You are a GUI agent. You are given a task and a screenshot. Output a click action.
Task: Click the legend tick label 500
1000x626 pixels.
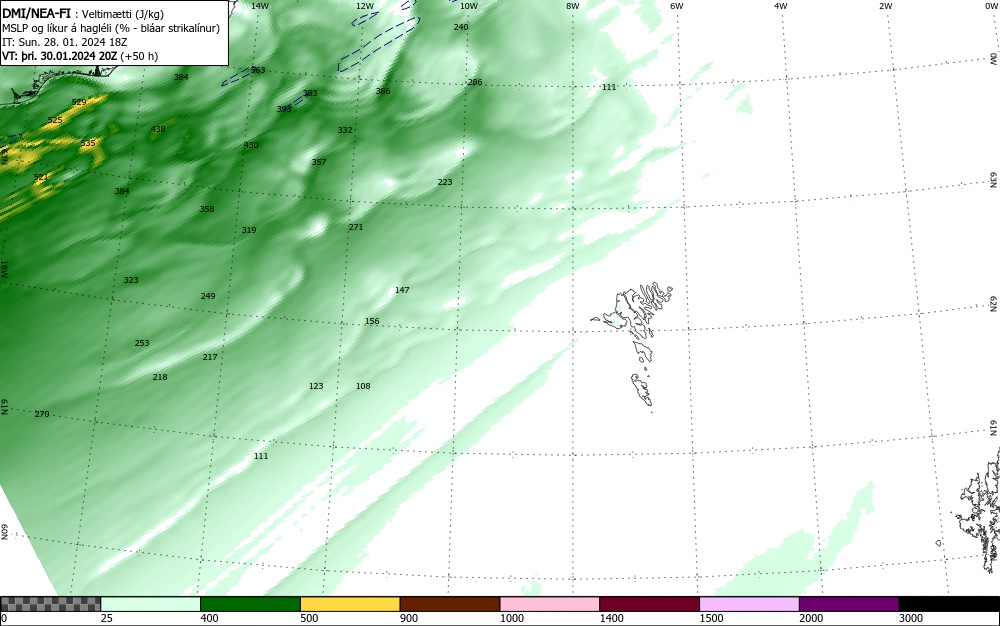(309, 618)
